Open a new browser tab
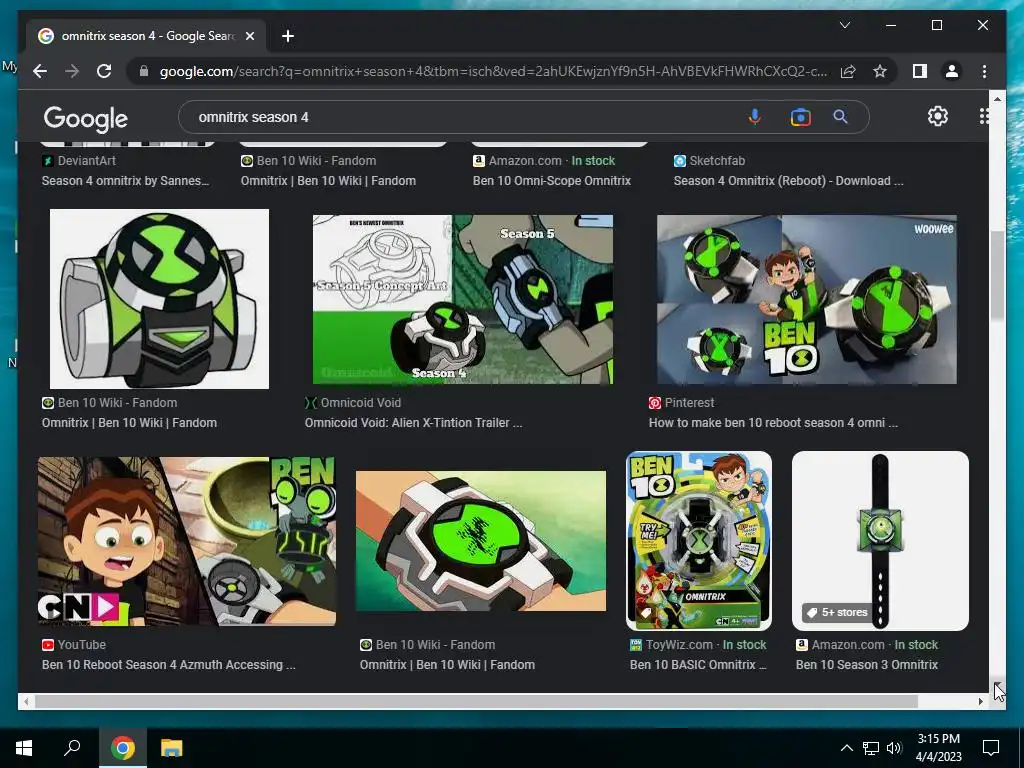The width and height of the screenshot is (1024, 768). point(287,36)
